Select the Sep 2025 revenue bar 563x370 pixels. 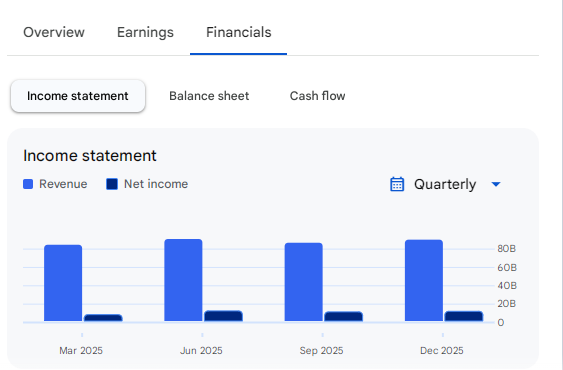304,282
